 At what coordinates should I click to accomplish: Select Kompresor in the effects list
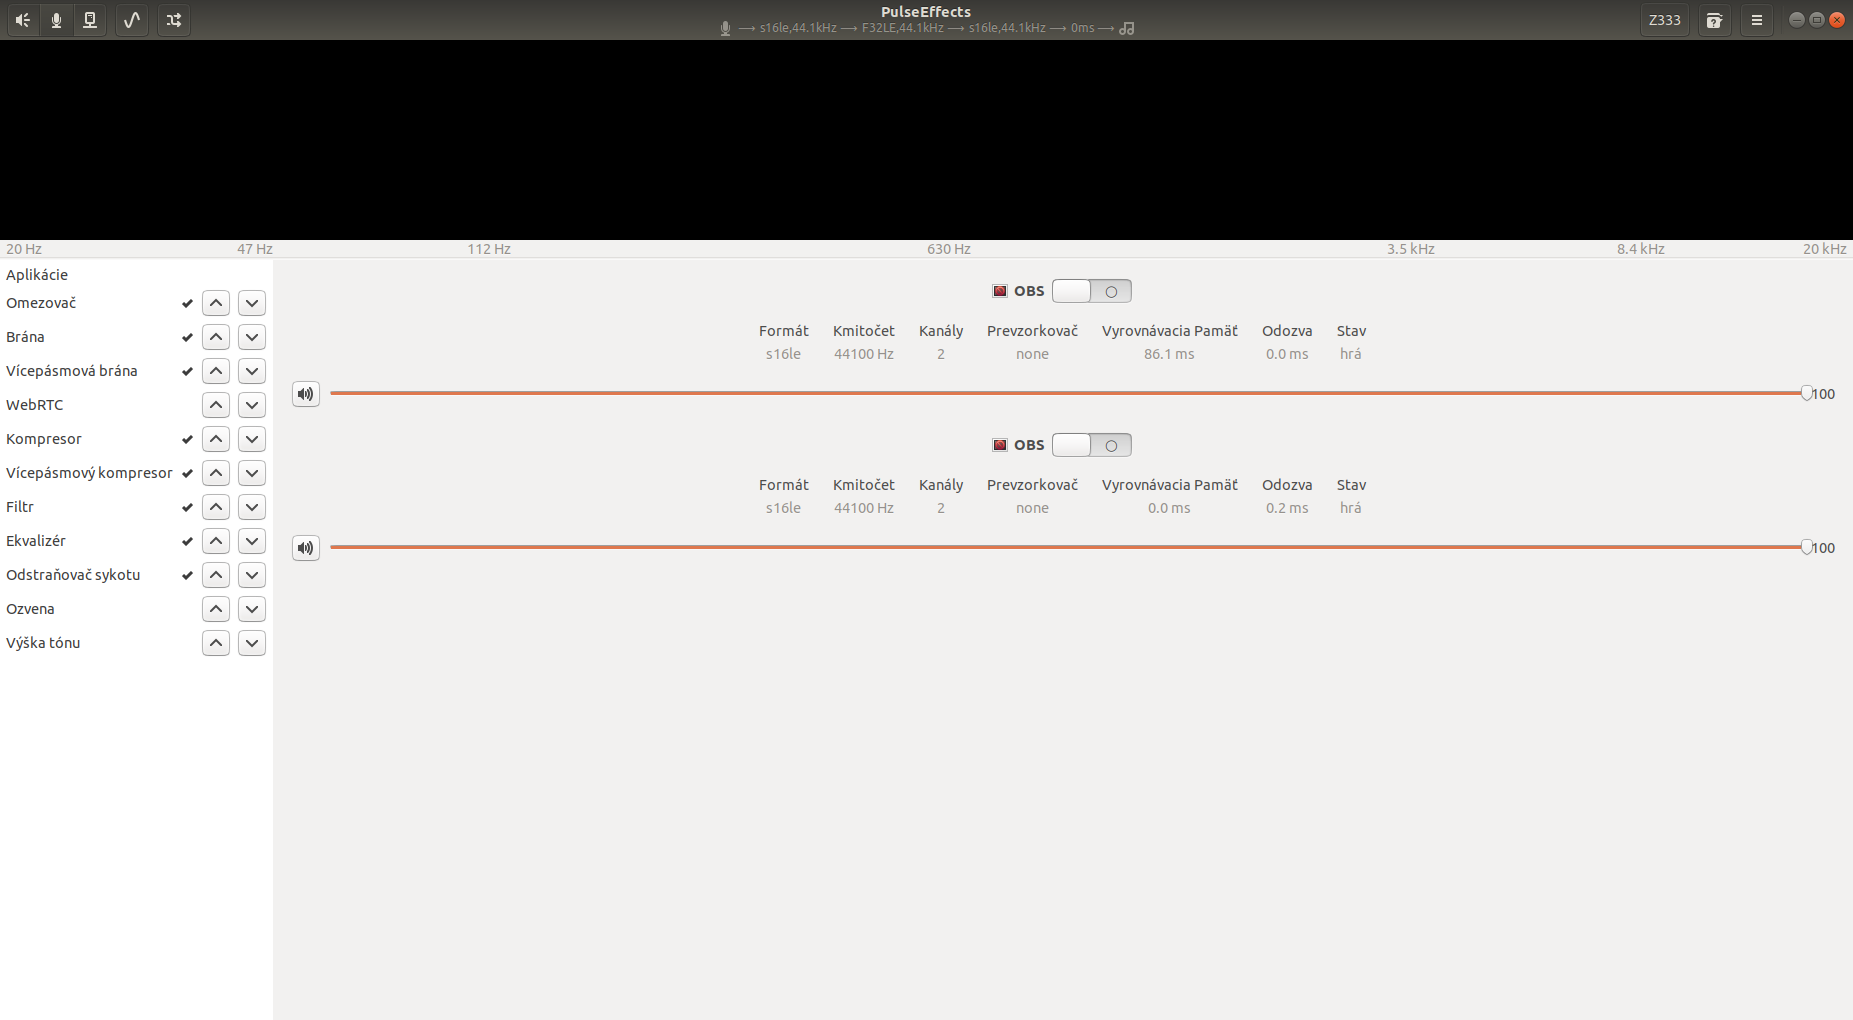[44, 439]
